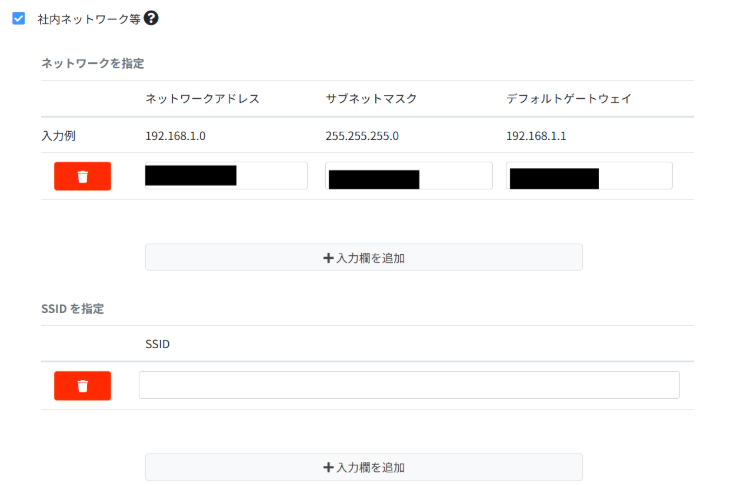Image resolution: width=747 pixels, height=486 pixels.
Task: Click the SSID を指定 section heading
Action: coord(73,308)
